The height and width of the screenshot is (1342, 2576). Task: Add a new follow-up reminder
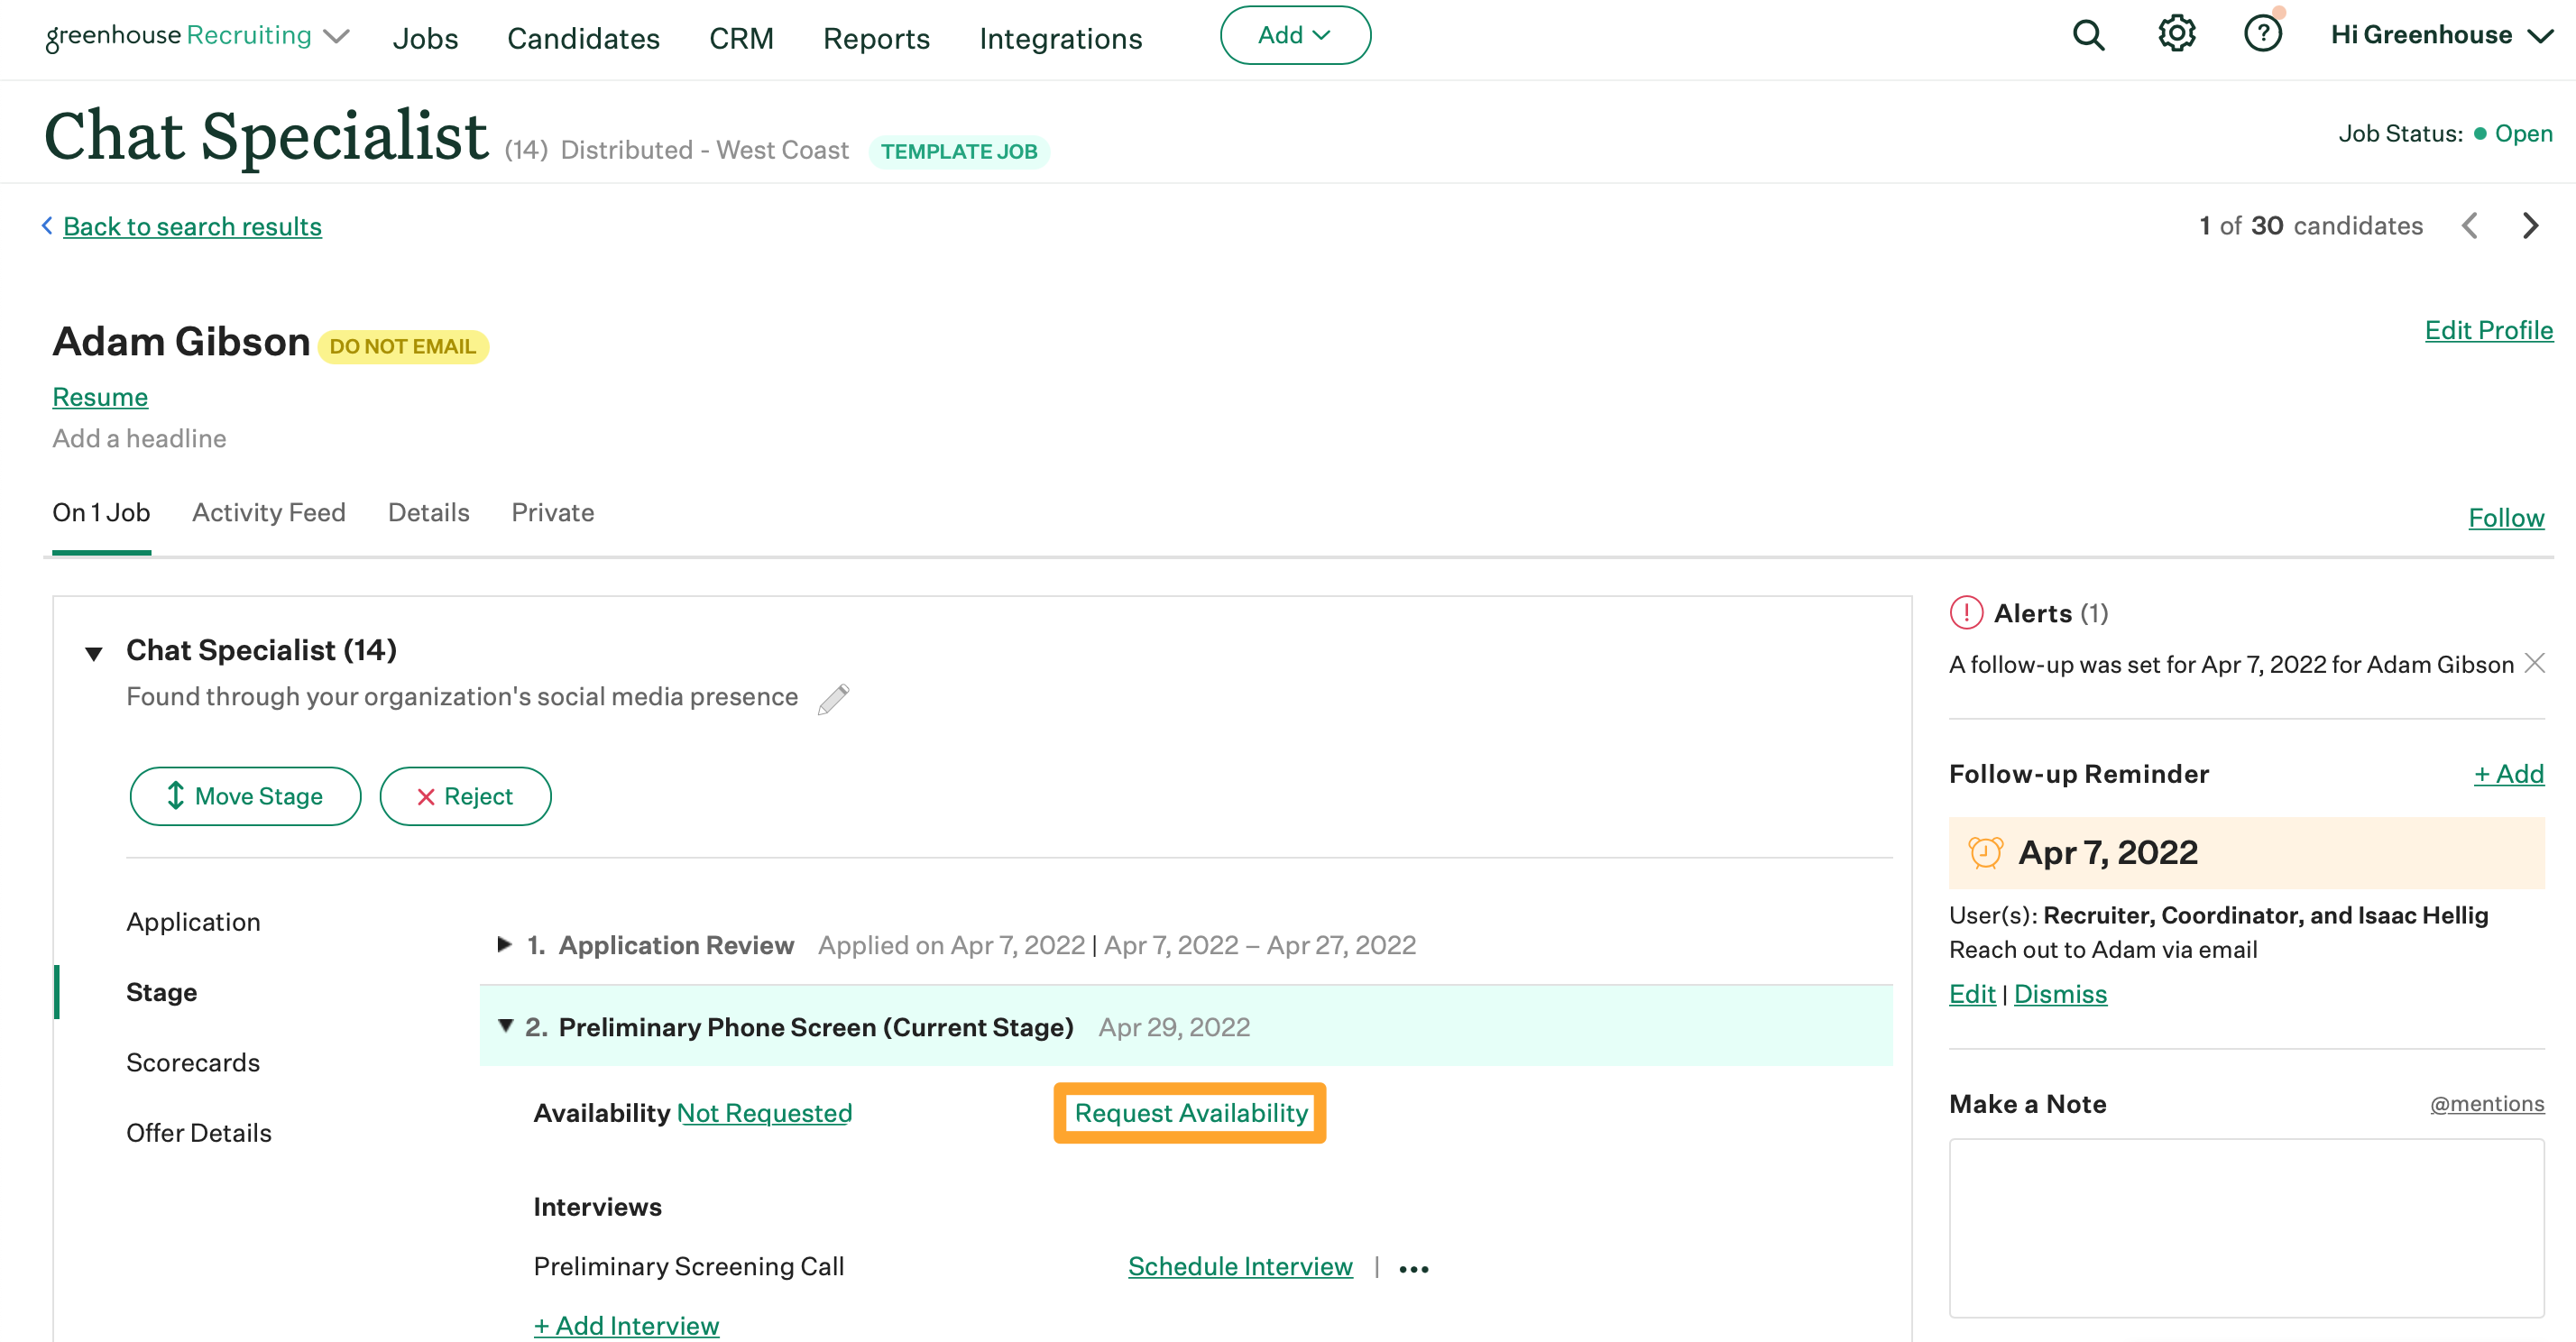click(x=2508, y=774)
